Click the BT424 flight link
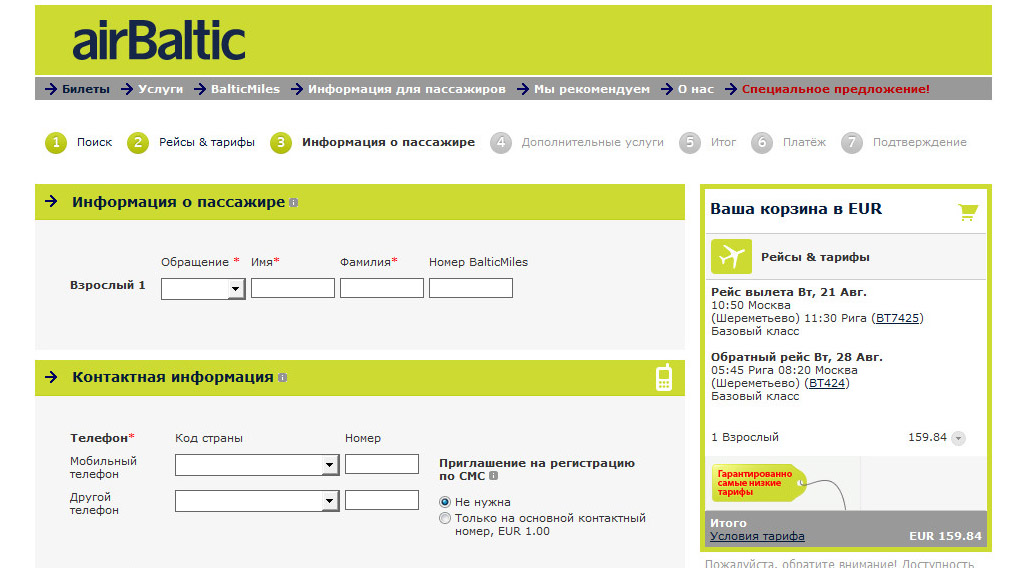The image size is (1015, 568). [x=827, y=383]
